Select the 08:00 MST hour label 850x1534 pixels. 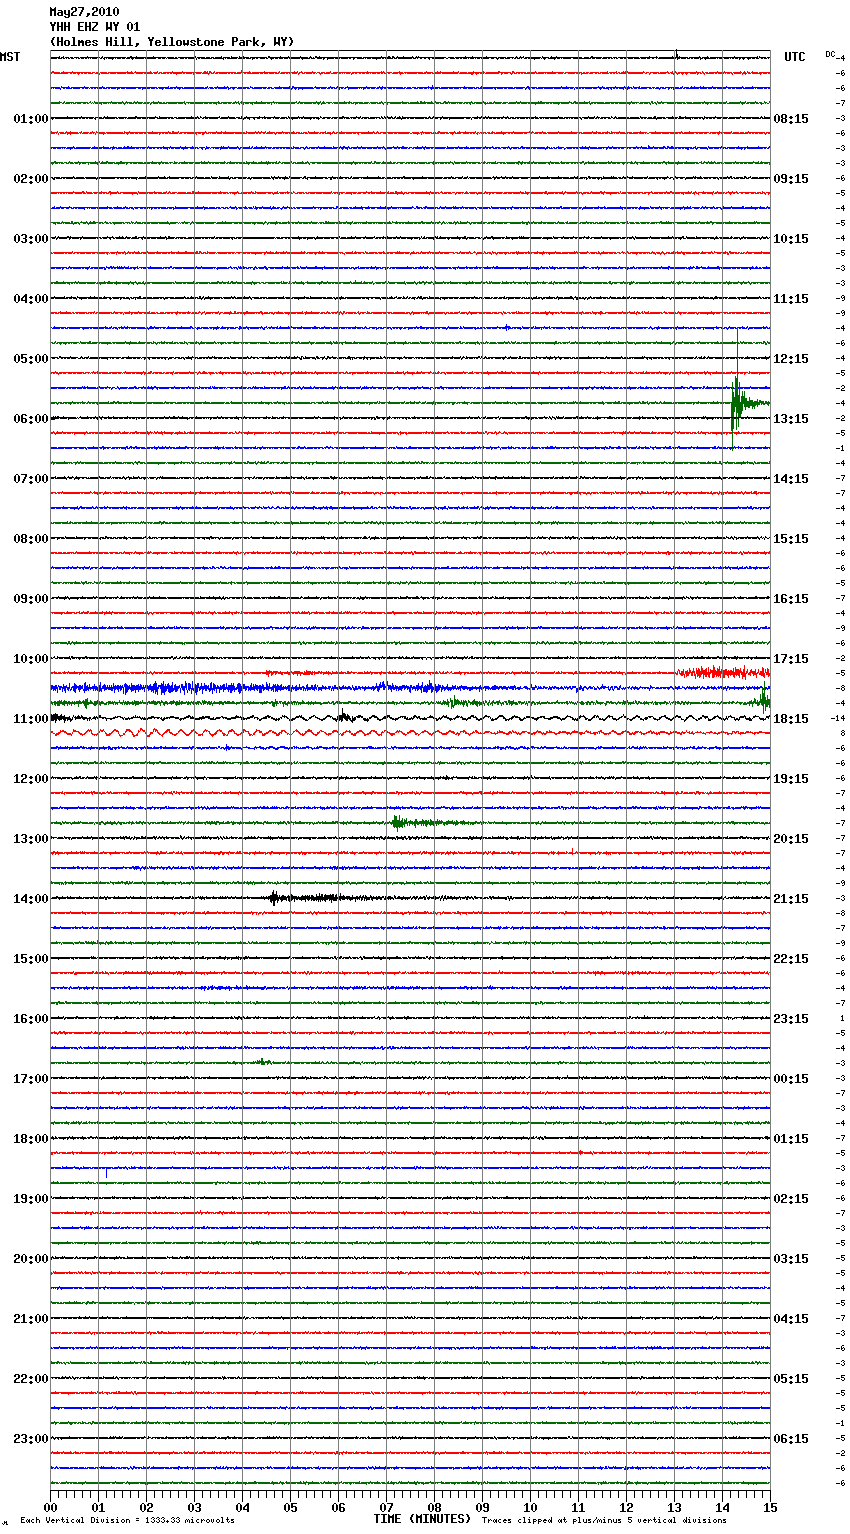point(31,539)
